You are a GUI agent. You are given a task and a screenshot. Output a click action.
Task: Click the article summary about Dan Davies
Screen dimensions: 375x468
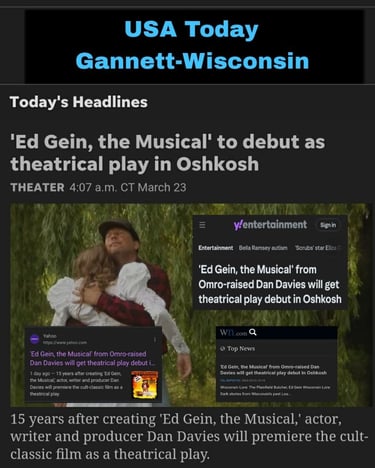[189, 436]
